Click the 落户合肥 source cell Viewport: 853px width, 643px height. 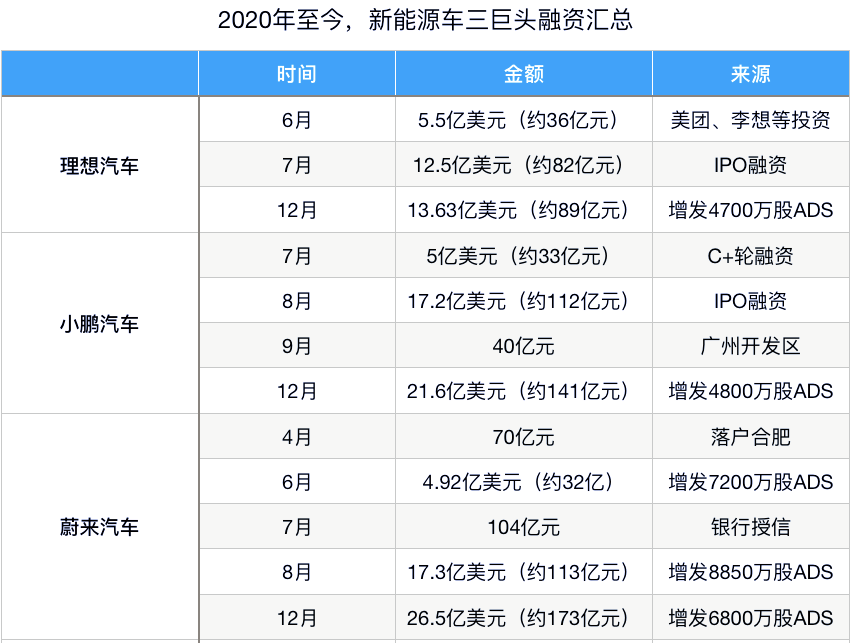pos(750,437)
